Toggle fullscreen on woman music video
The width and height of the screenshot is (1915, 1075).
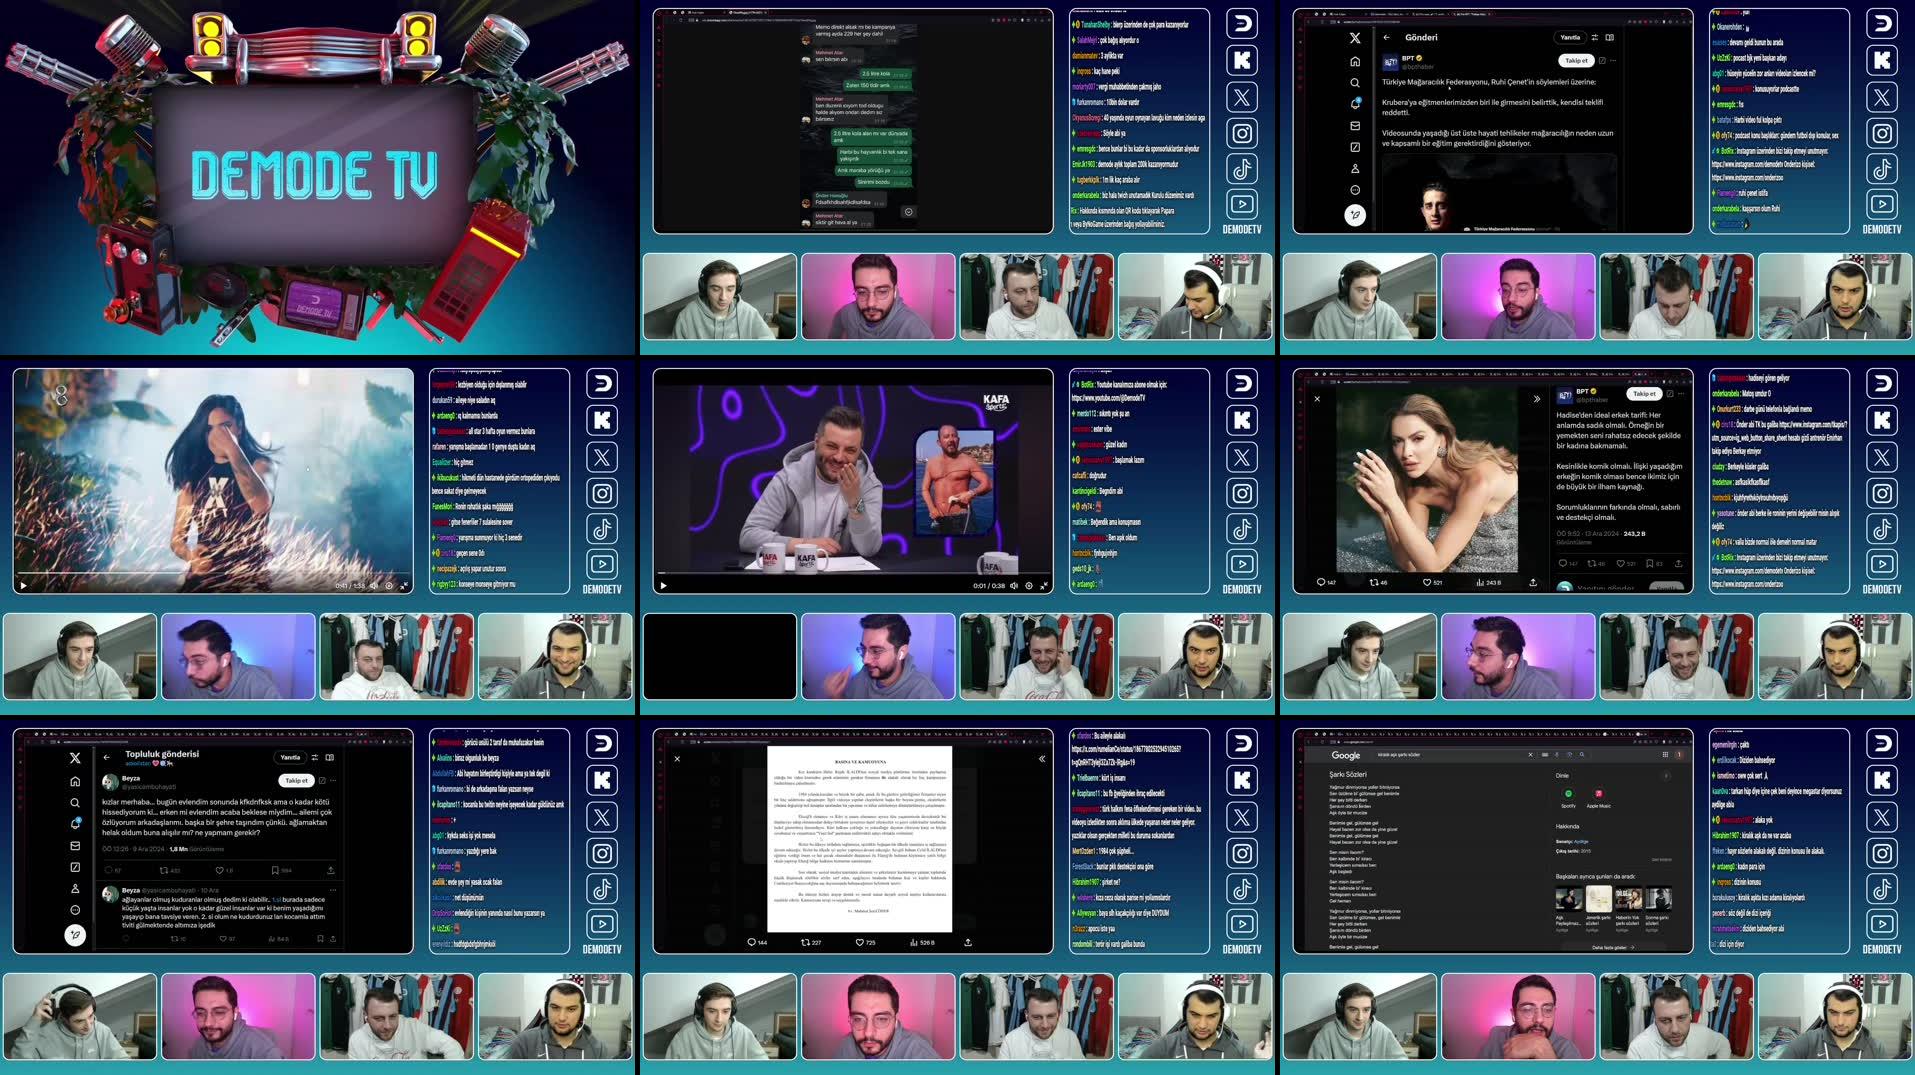pyautogui.click(x=404, y=586)
